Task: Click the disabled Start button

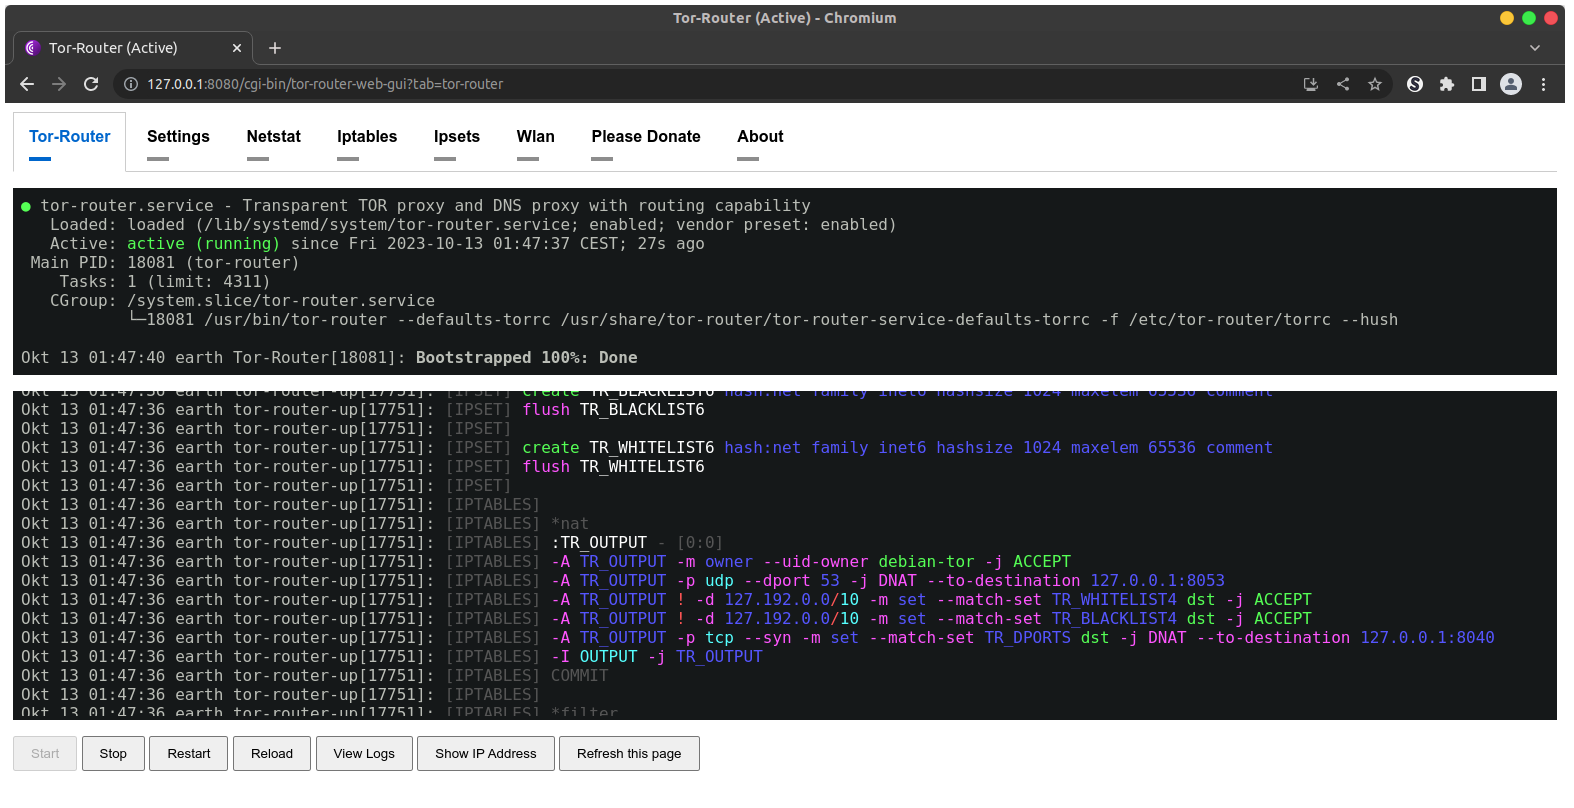Action: (x=45, y=754)
